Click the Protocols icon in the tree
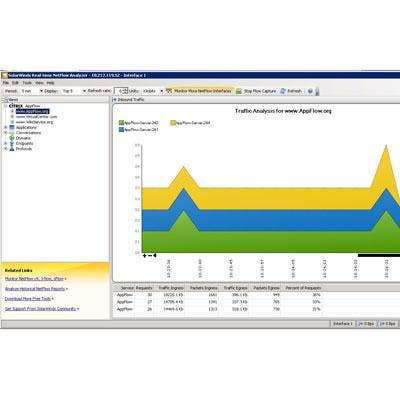The height and width of the screenshot is (400, 400). 12,149
